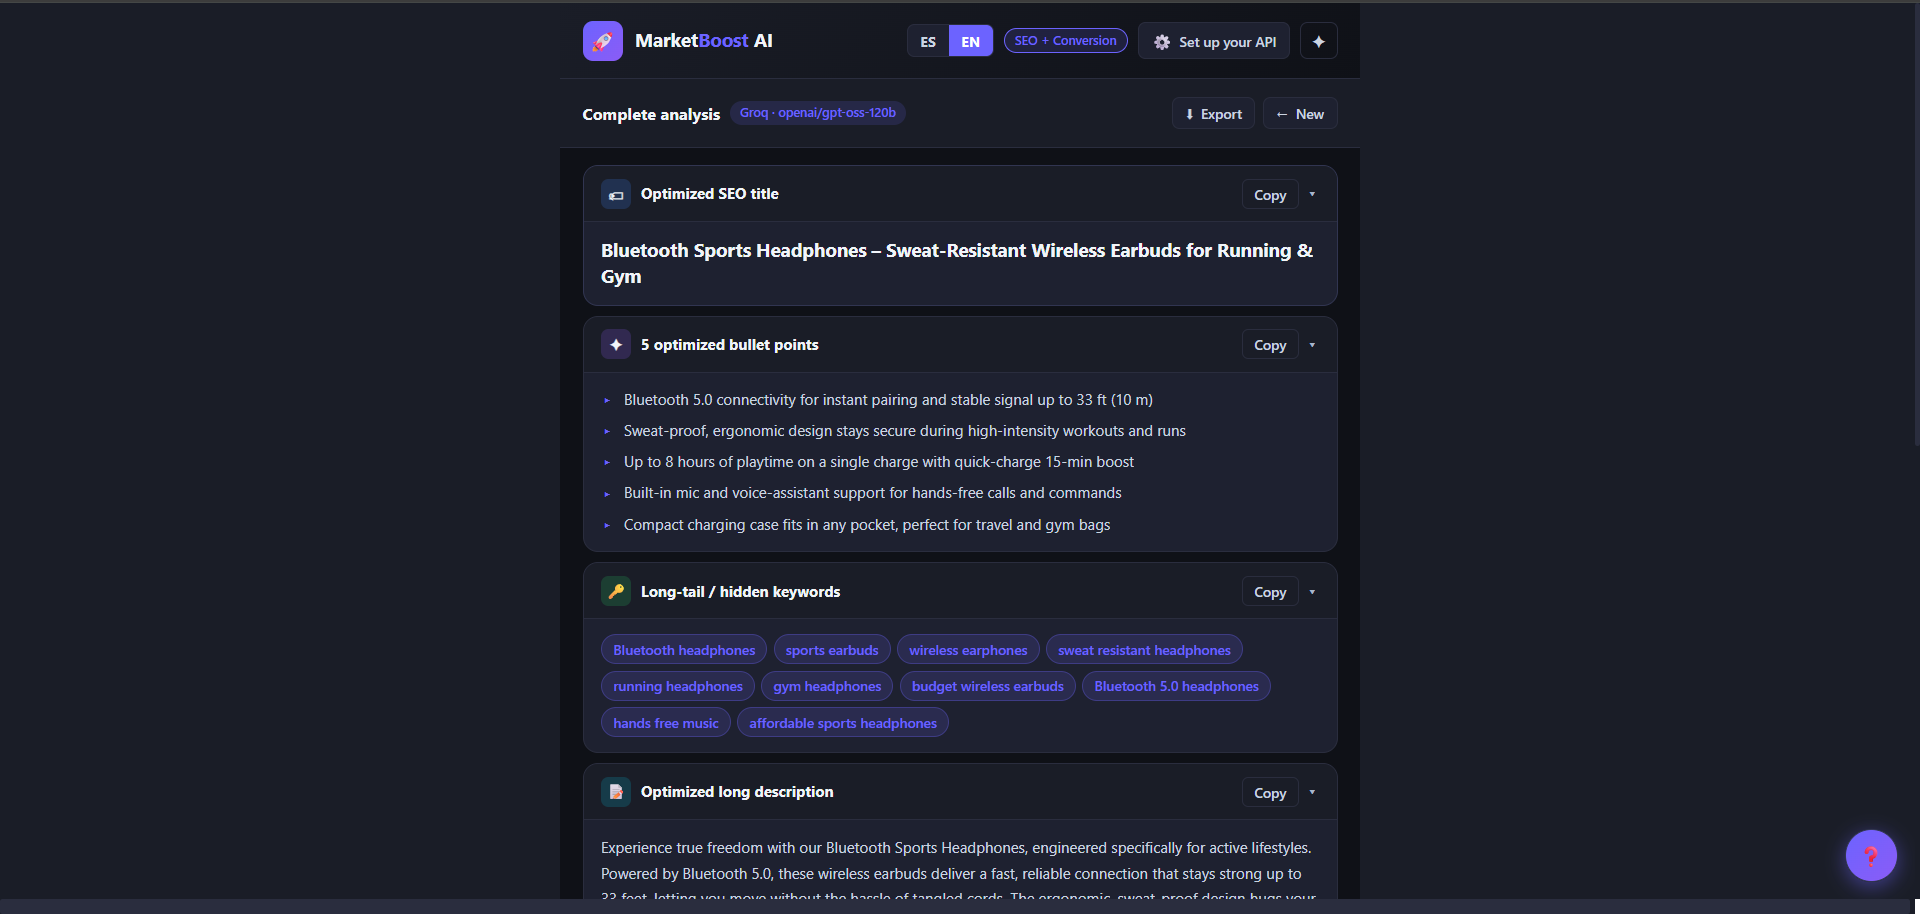Select the 'Bluetooth headphones' keyword chip
Screen dimensions: 1920x914
click(684, 650)
